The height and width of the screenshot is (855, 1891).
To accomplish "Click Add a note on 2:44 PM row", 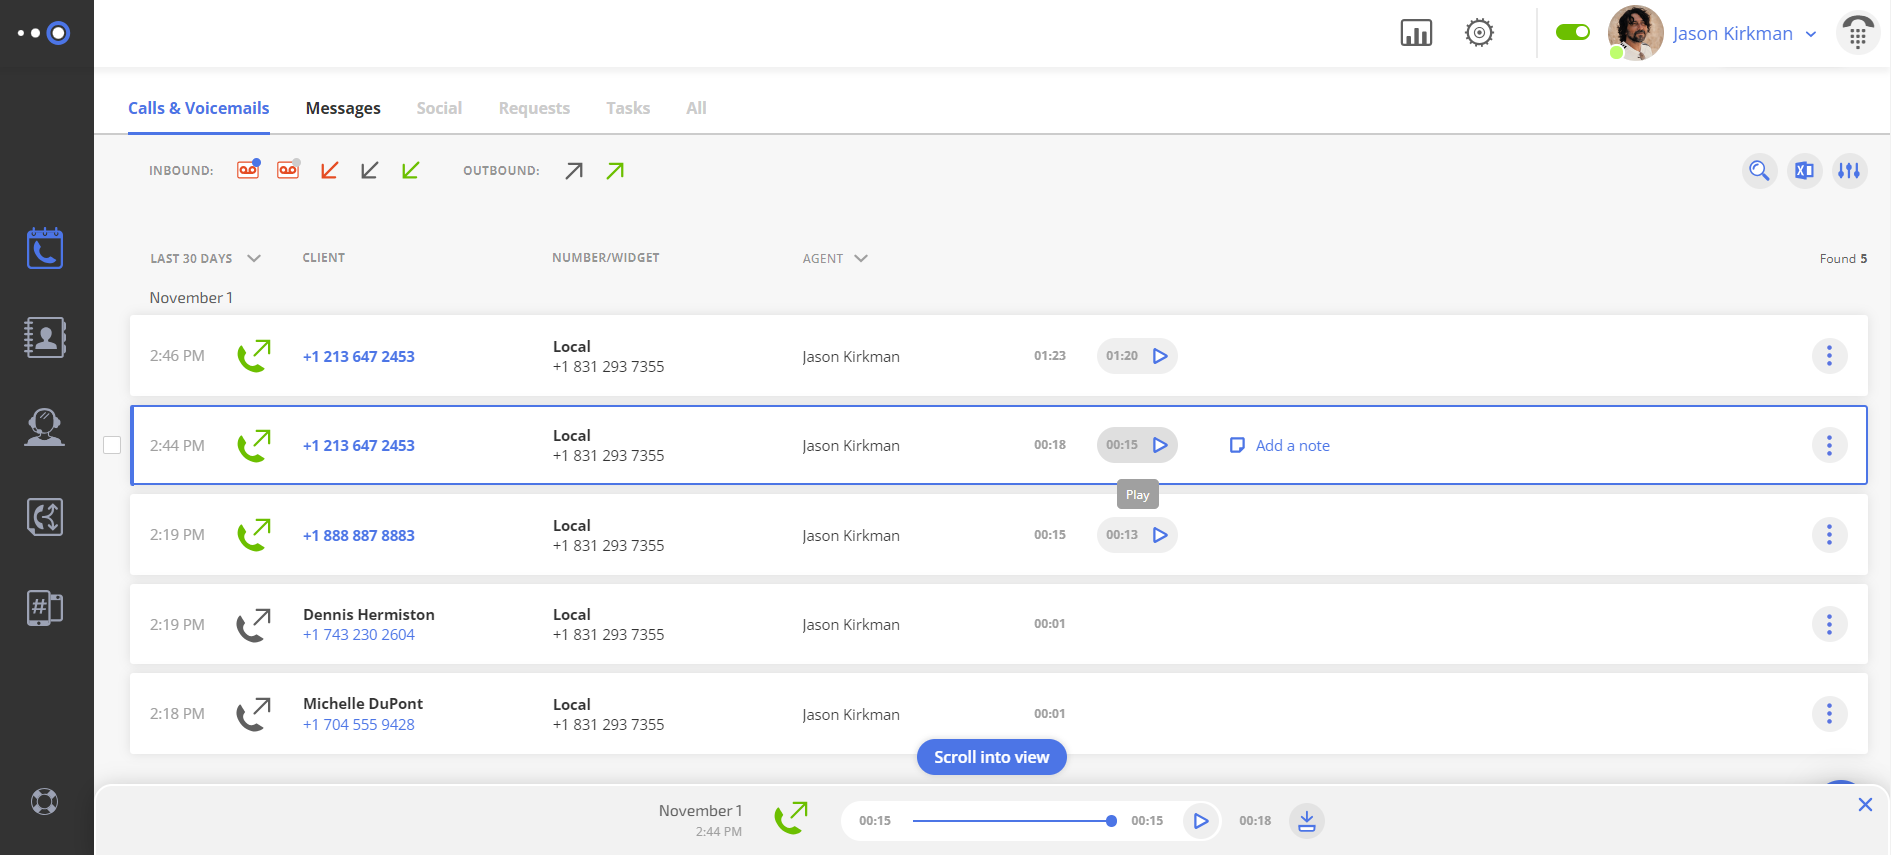I will (x=1280, y=446).
